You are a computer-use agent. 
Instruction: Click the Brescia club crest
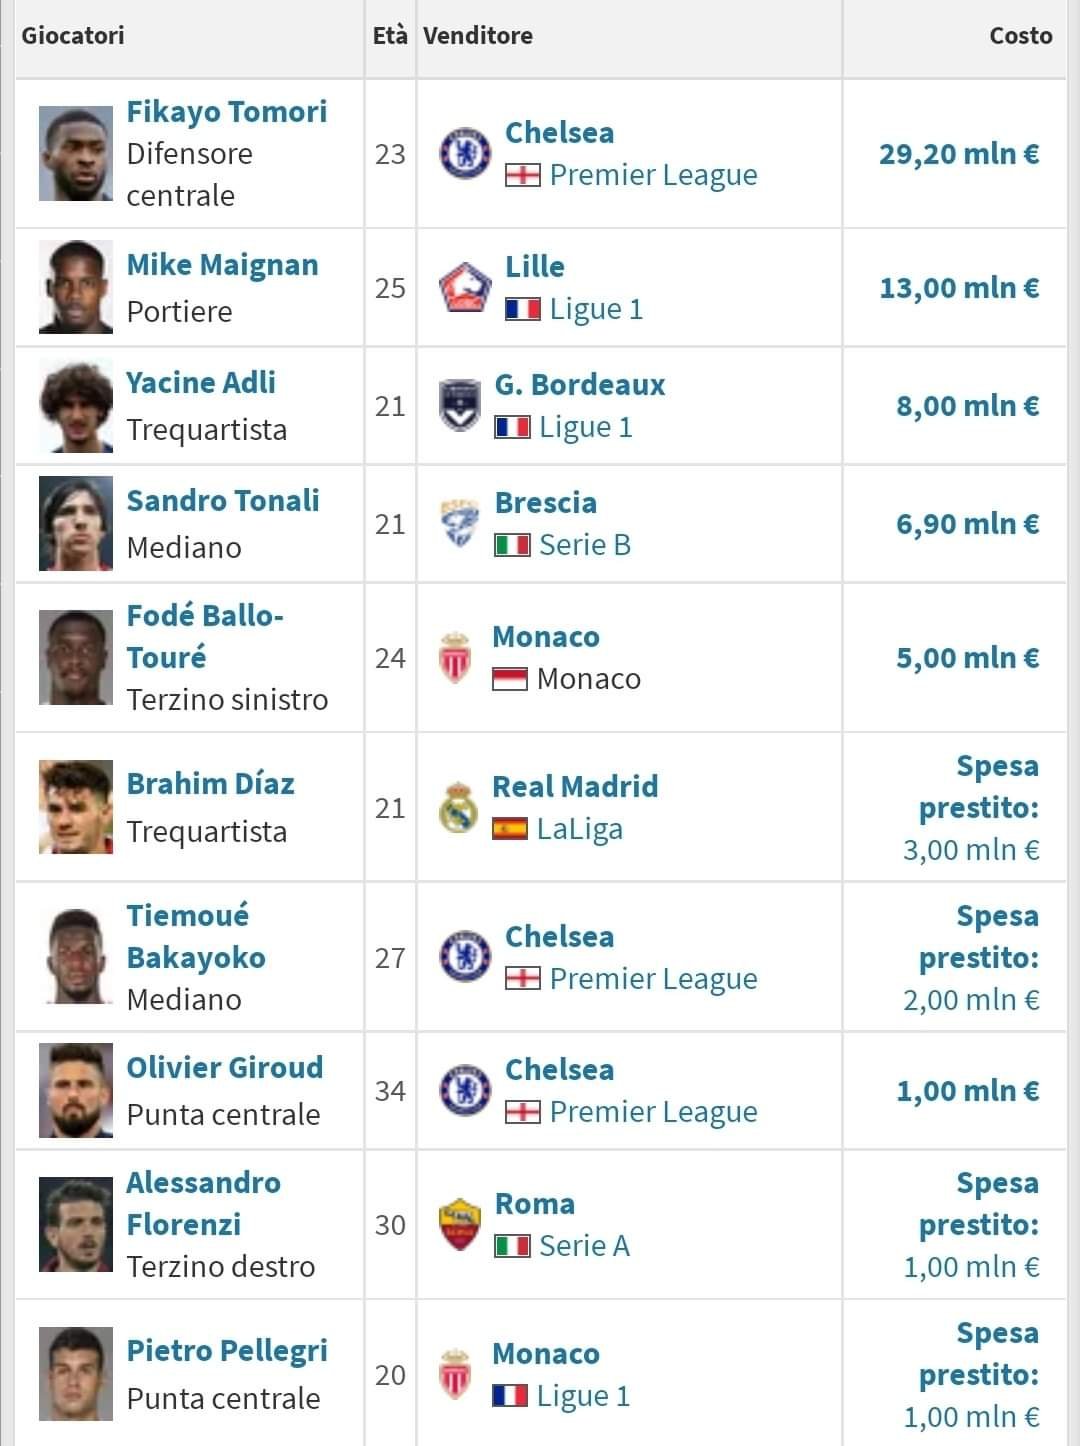(460, 524)
